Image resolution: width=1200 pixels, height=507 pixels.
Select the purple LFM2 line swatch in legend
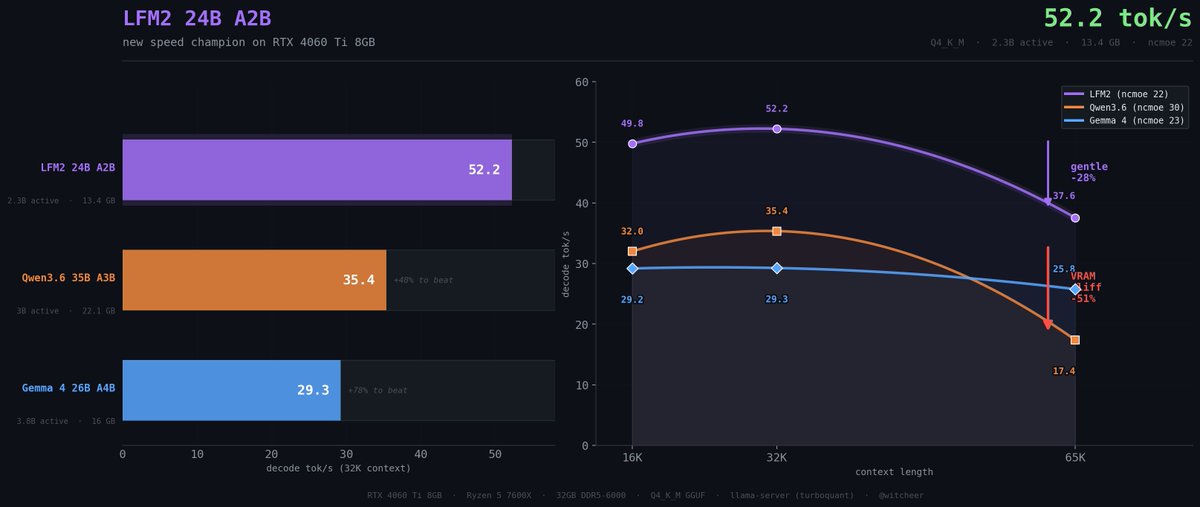pyautogui.click(x=1075, y=93)
